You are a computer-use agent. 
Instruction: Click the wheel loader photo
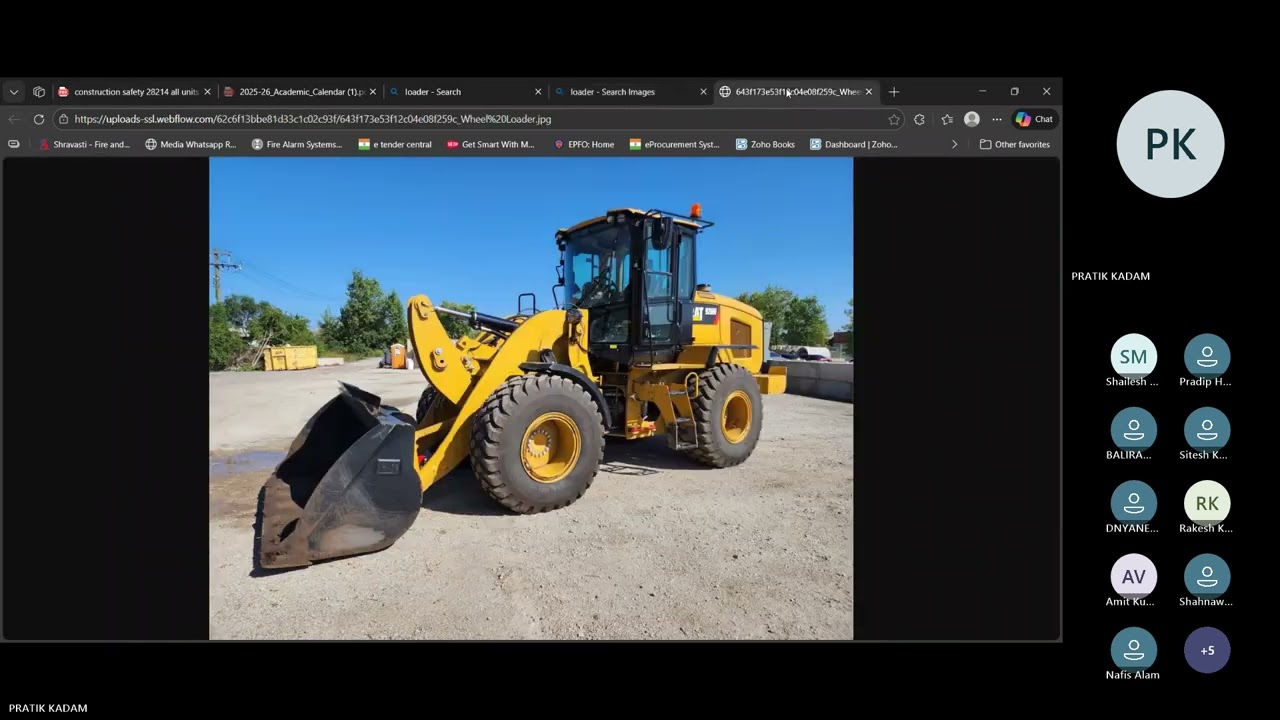pos(531,399)
